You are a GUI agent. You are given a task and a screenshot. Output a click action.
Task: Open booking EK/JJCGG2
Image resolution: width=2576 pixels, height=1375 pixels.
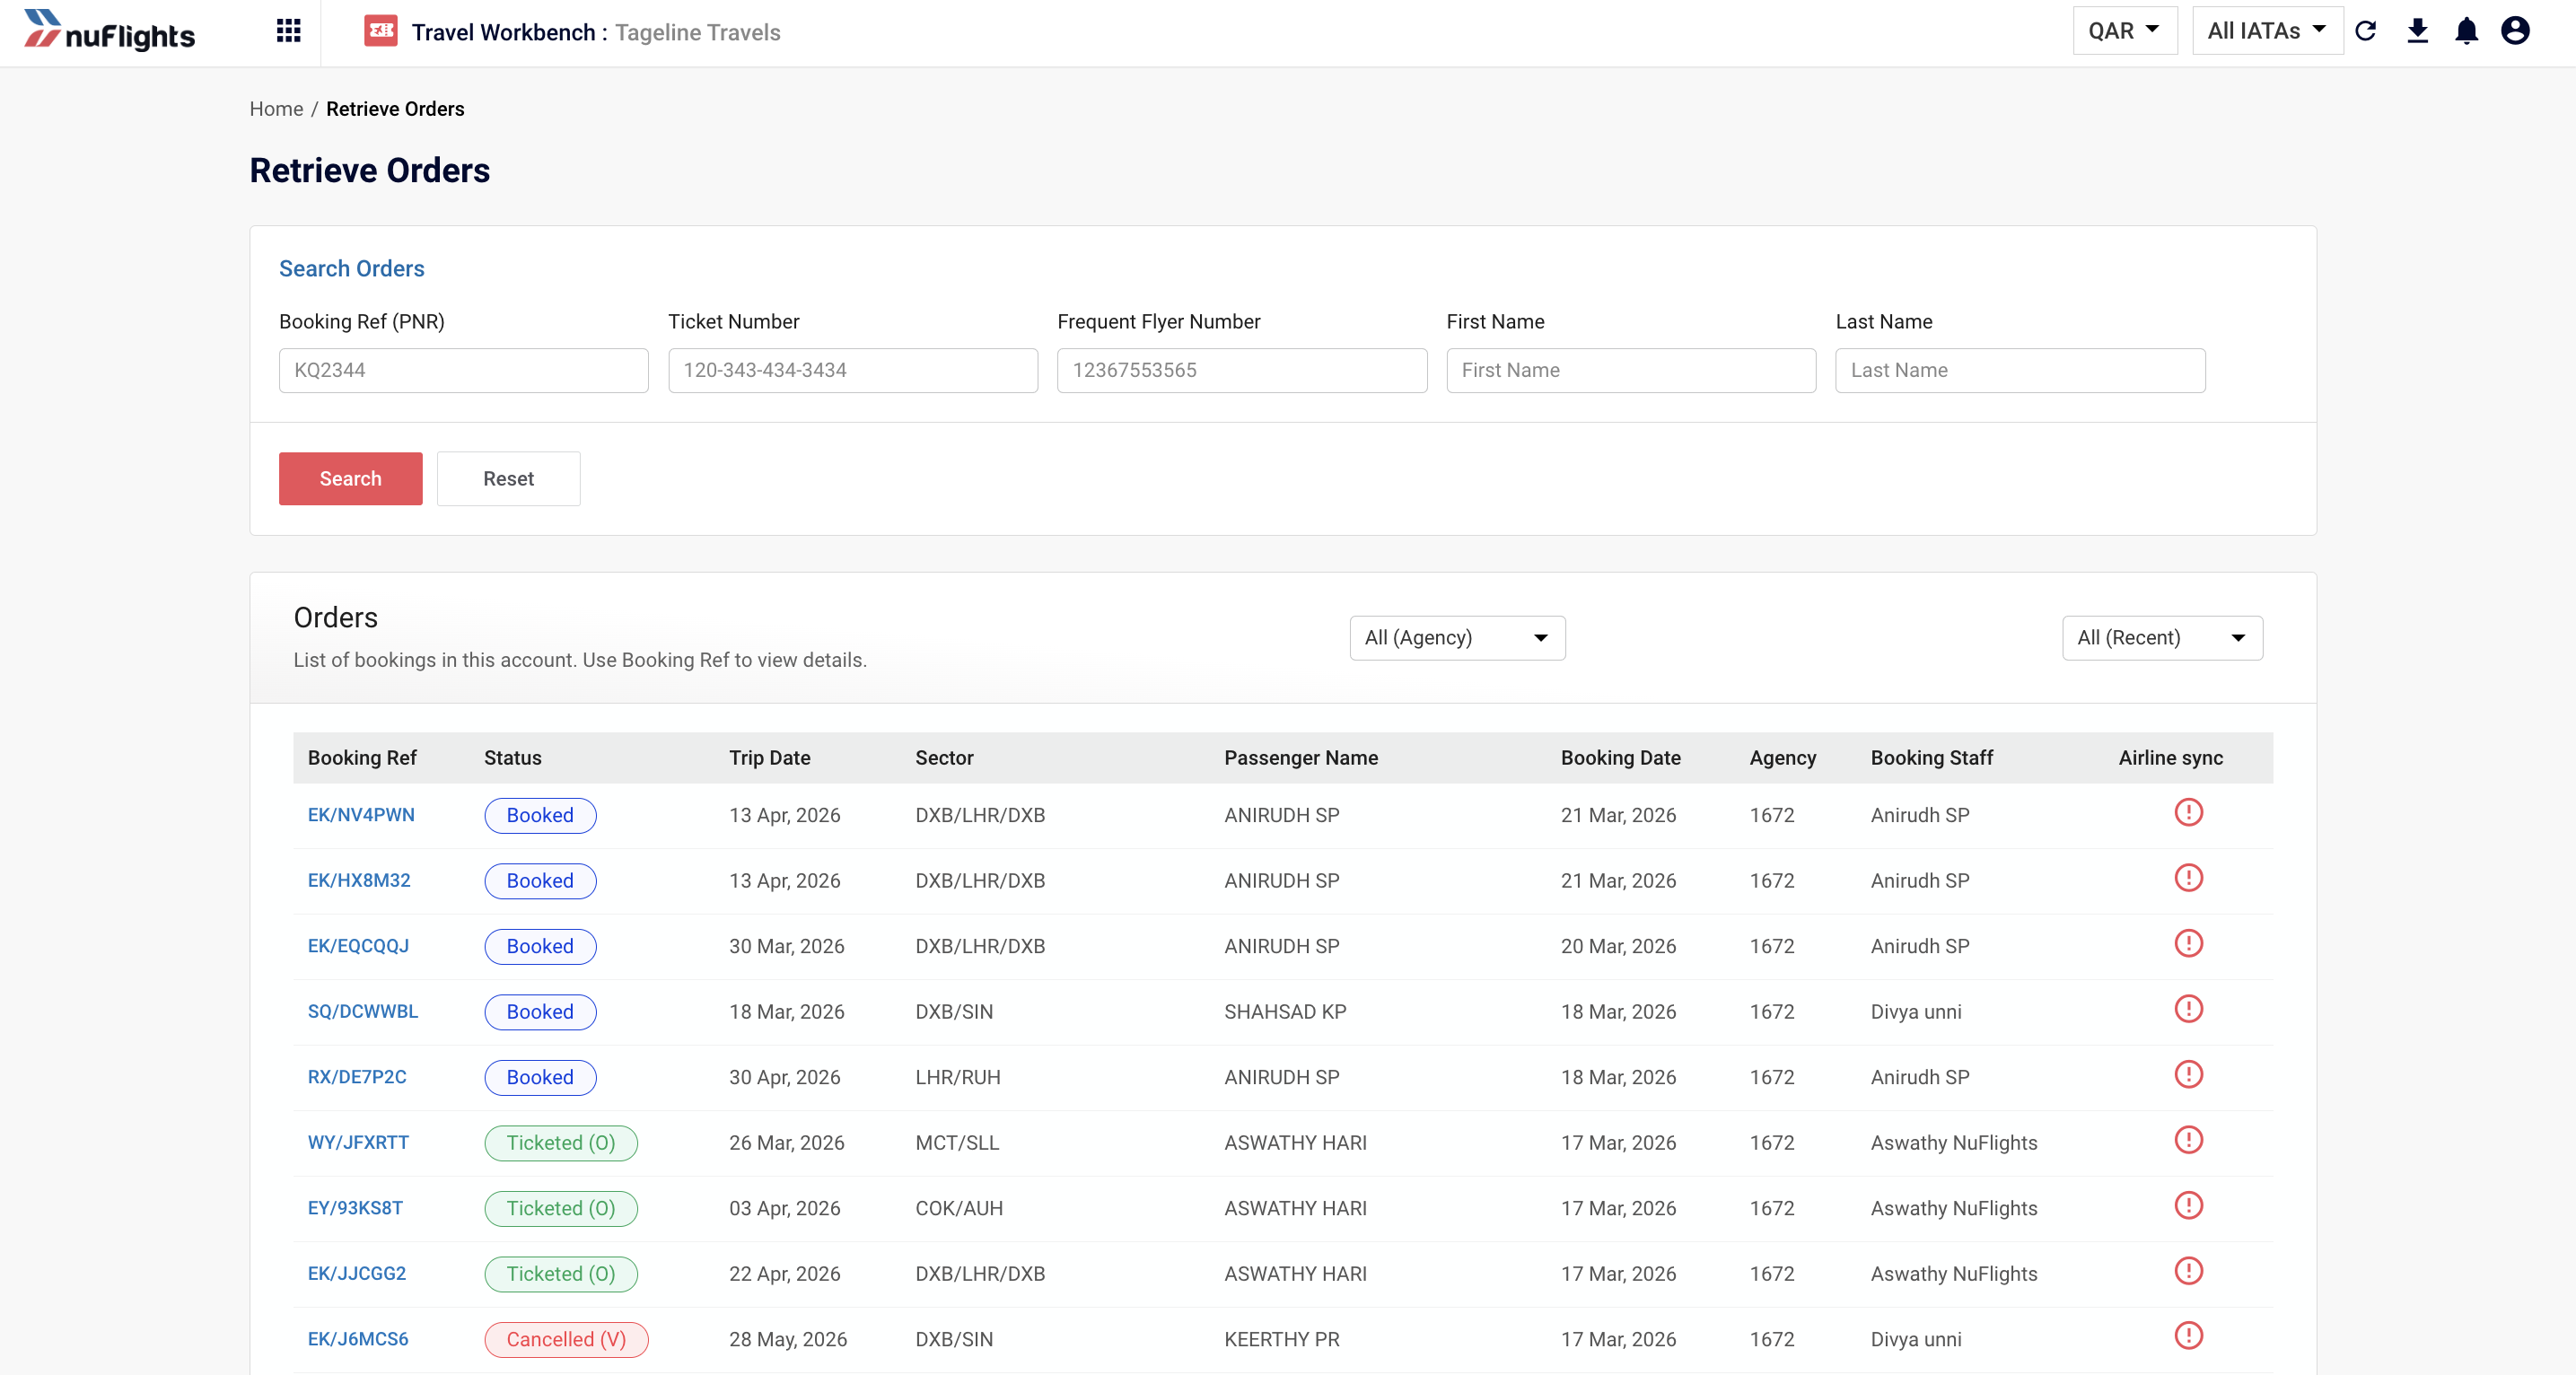[357, 1274]
